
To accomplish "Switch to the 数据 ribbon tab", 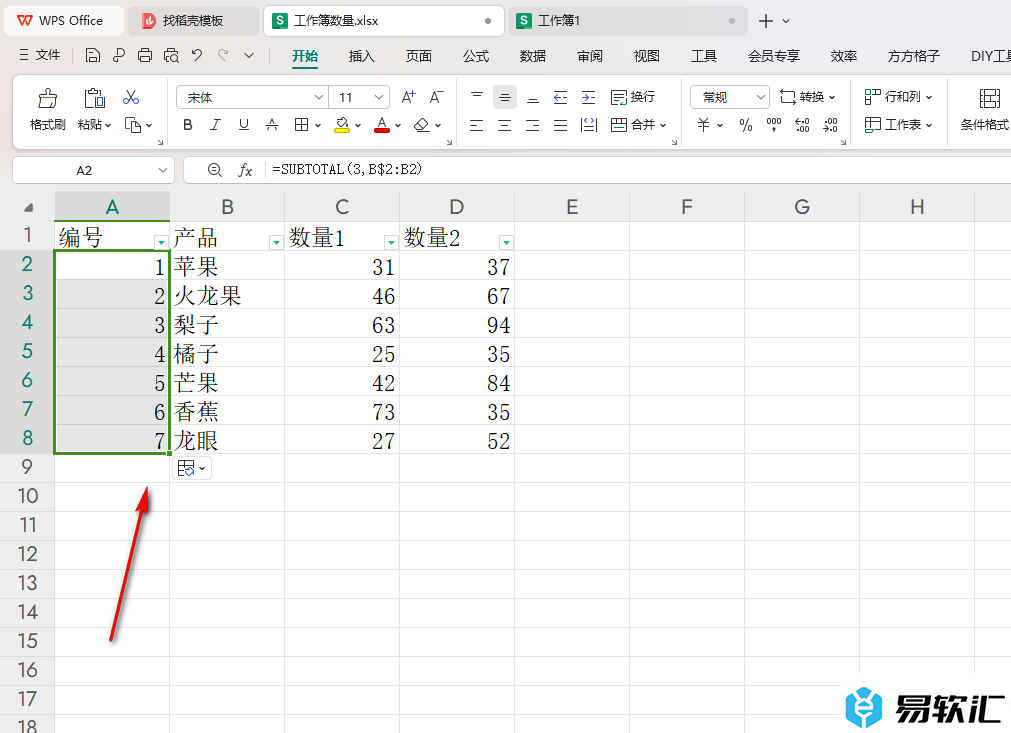I will click(533, 56).
